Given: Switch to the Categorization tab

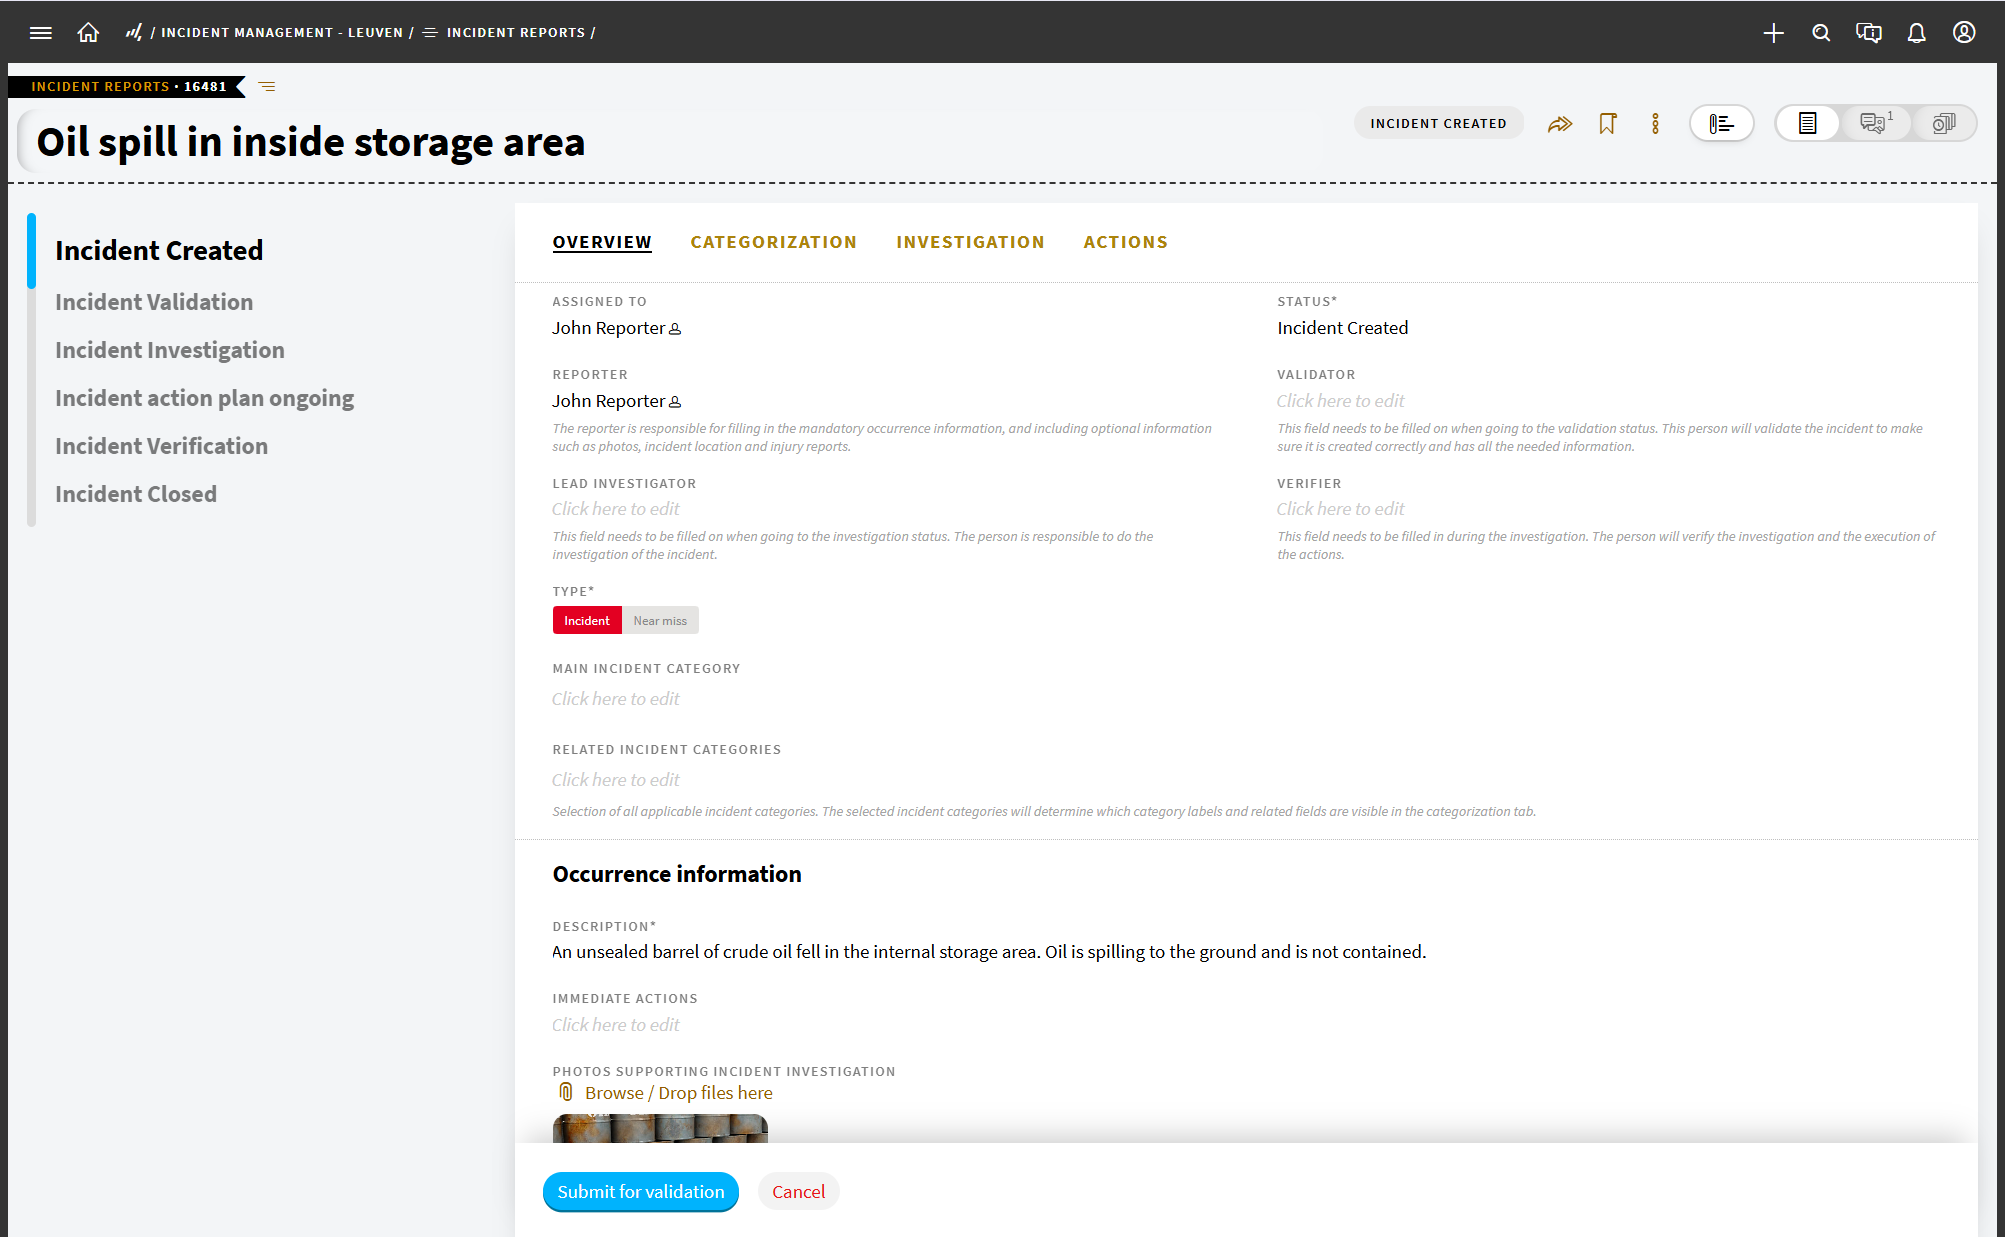Looking at the screenshot, I should point(774,242).
